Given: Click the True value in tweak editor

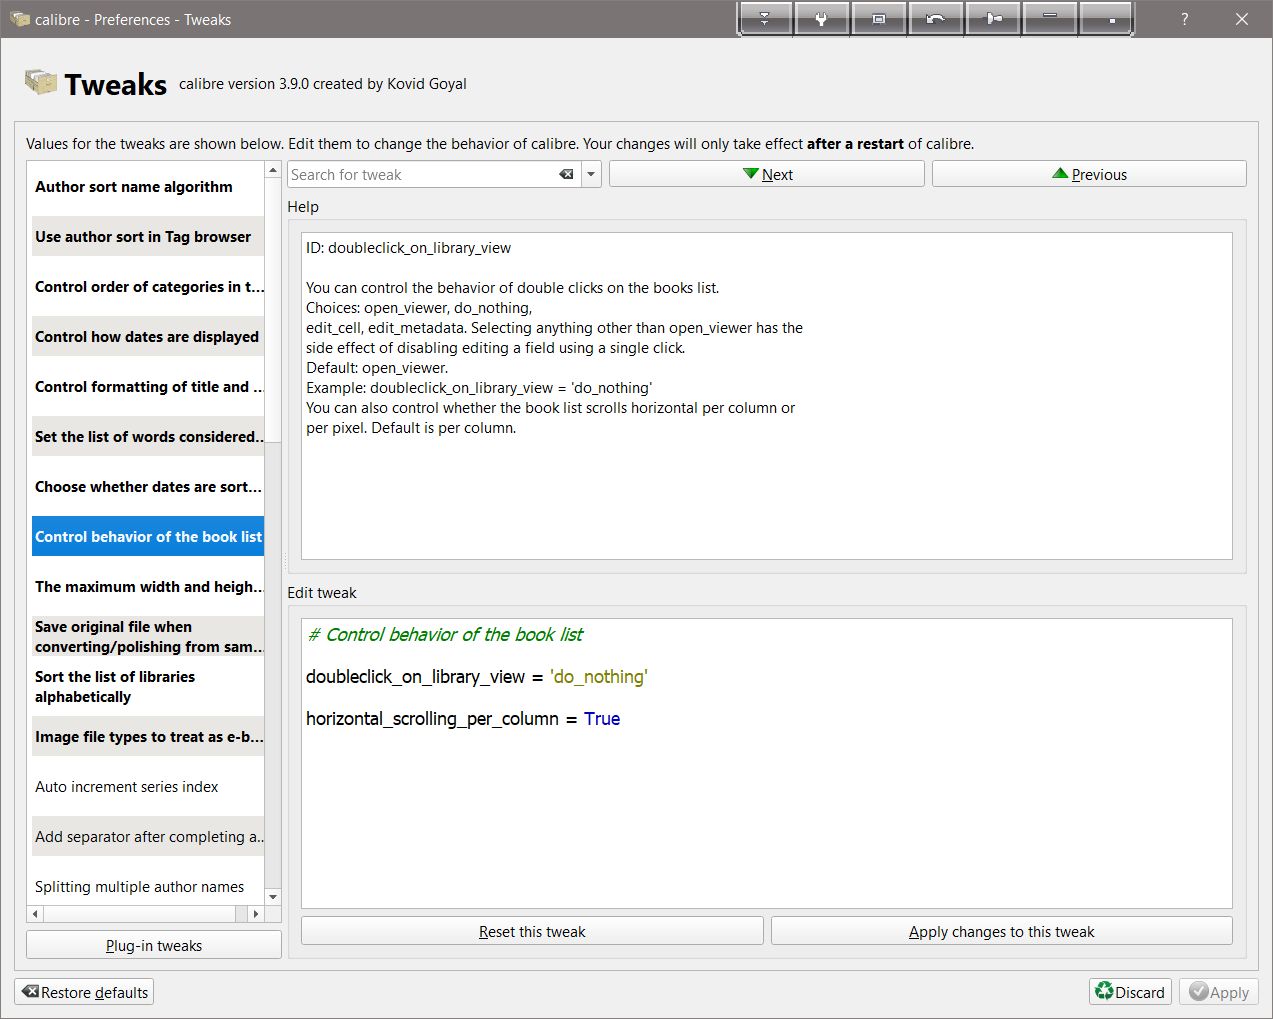Looking at the screenshot, I should click(602, 719).
